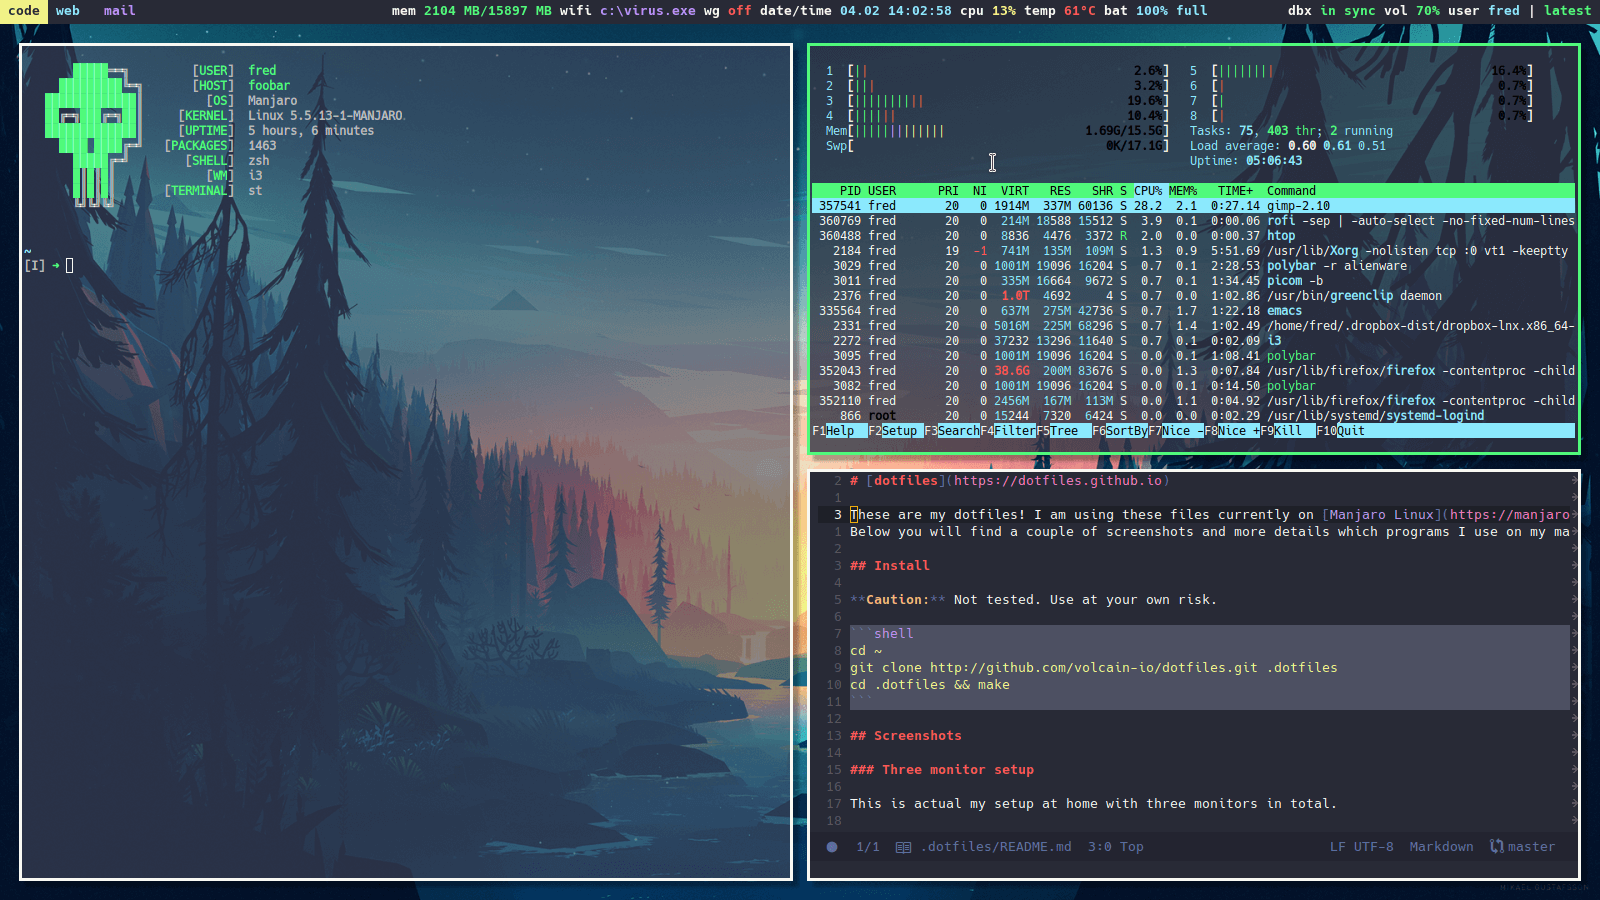Click the buffer state dot in Emacs modeline
1600x900 pixels.
[x=832, y=847]
